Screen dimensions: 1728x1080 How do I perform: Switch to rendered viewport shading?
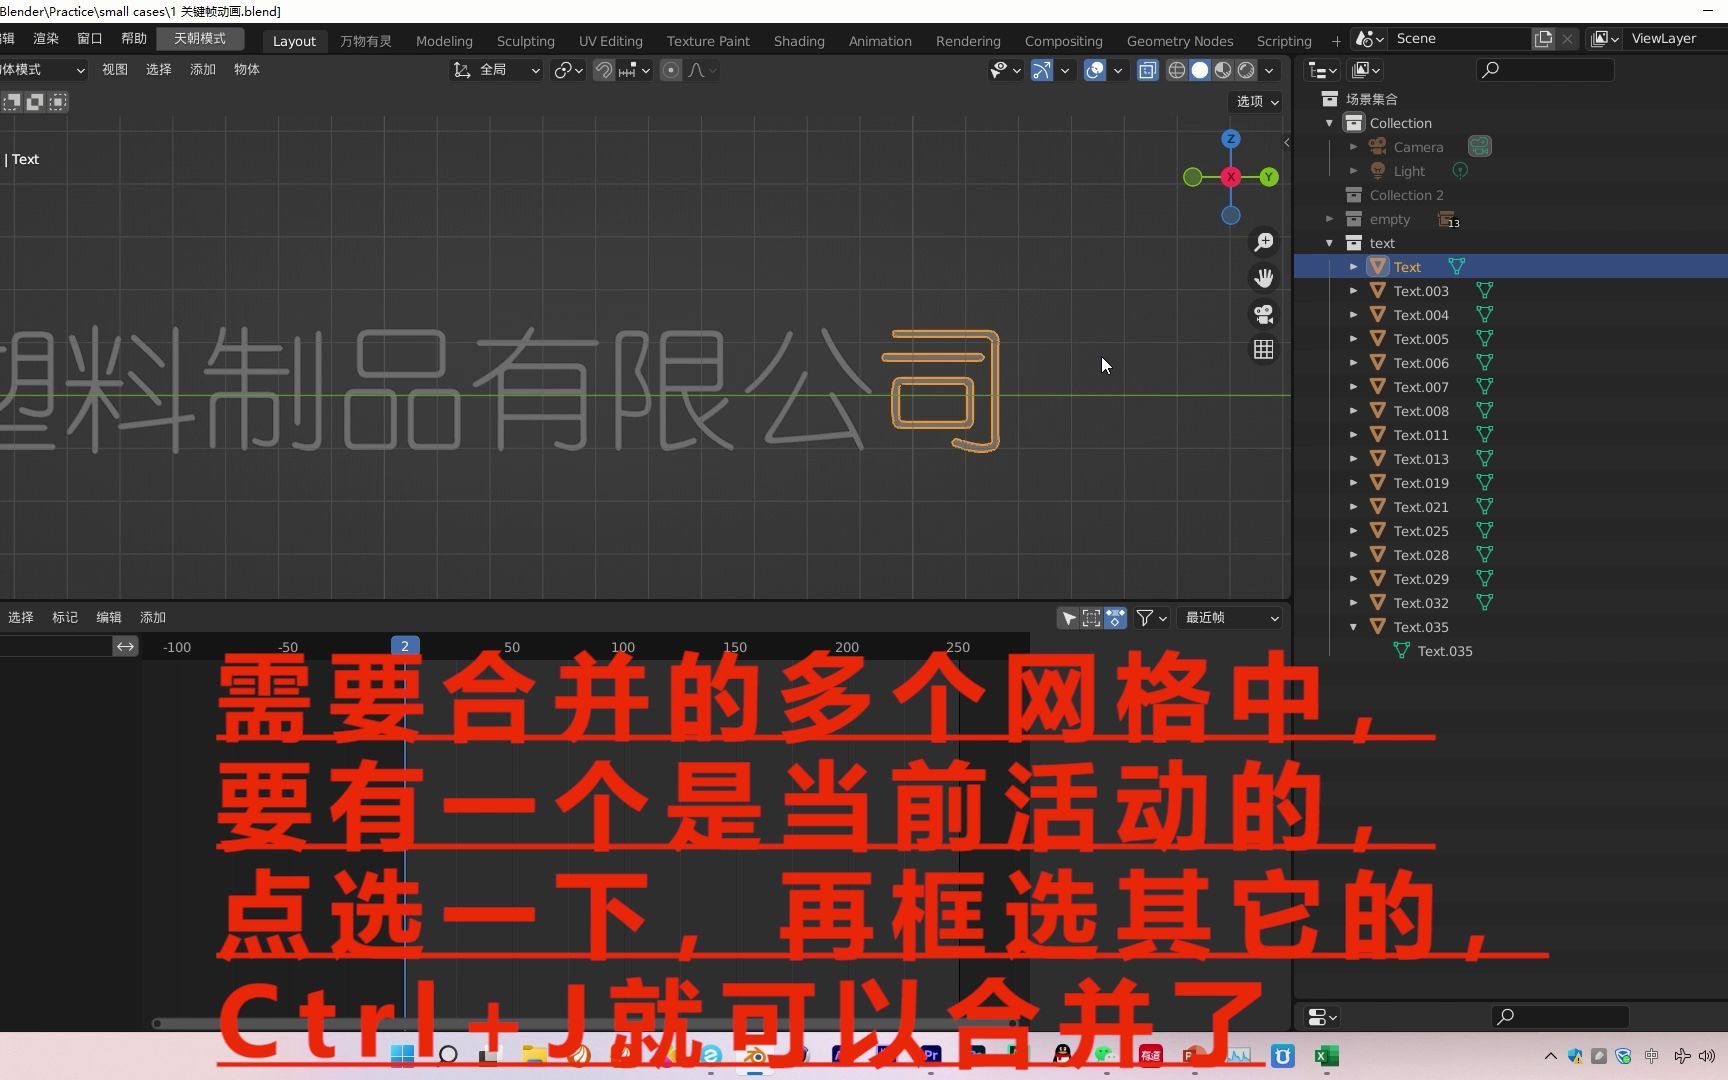[1246, 70]
